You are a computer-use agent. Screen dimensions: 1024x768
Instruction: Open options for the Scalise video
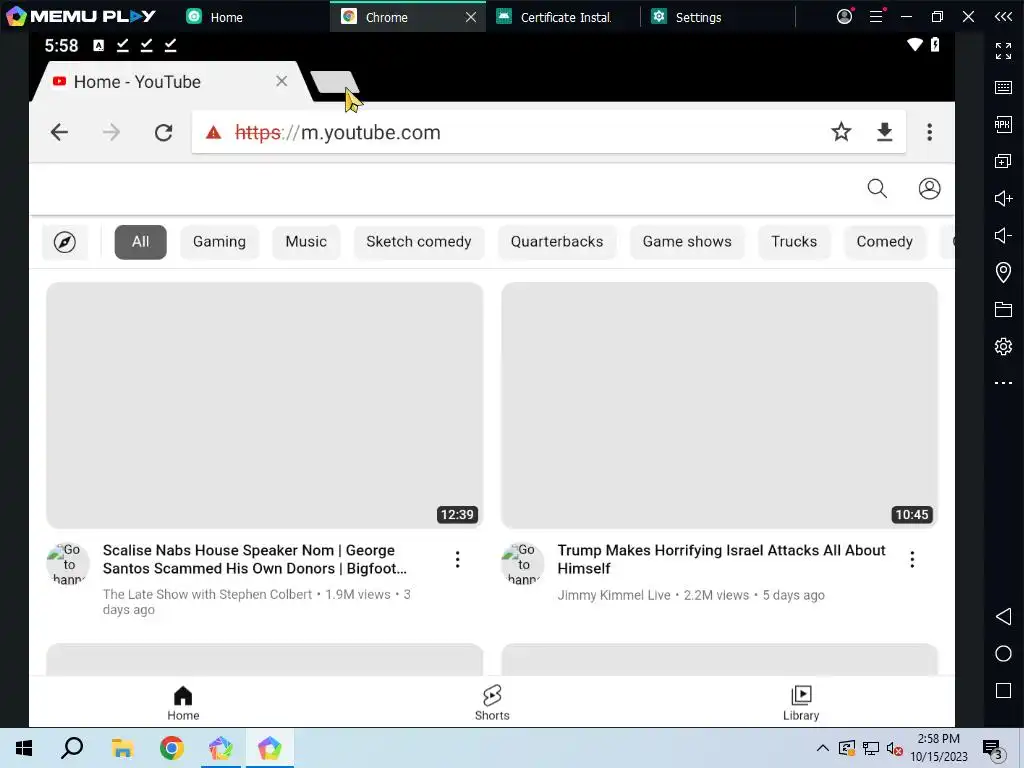point(457,559)
